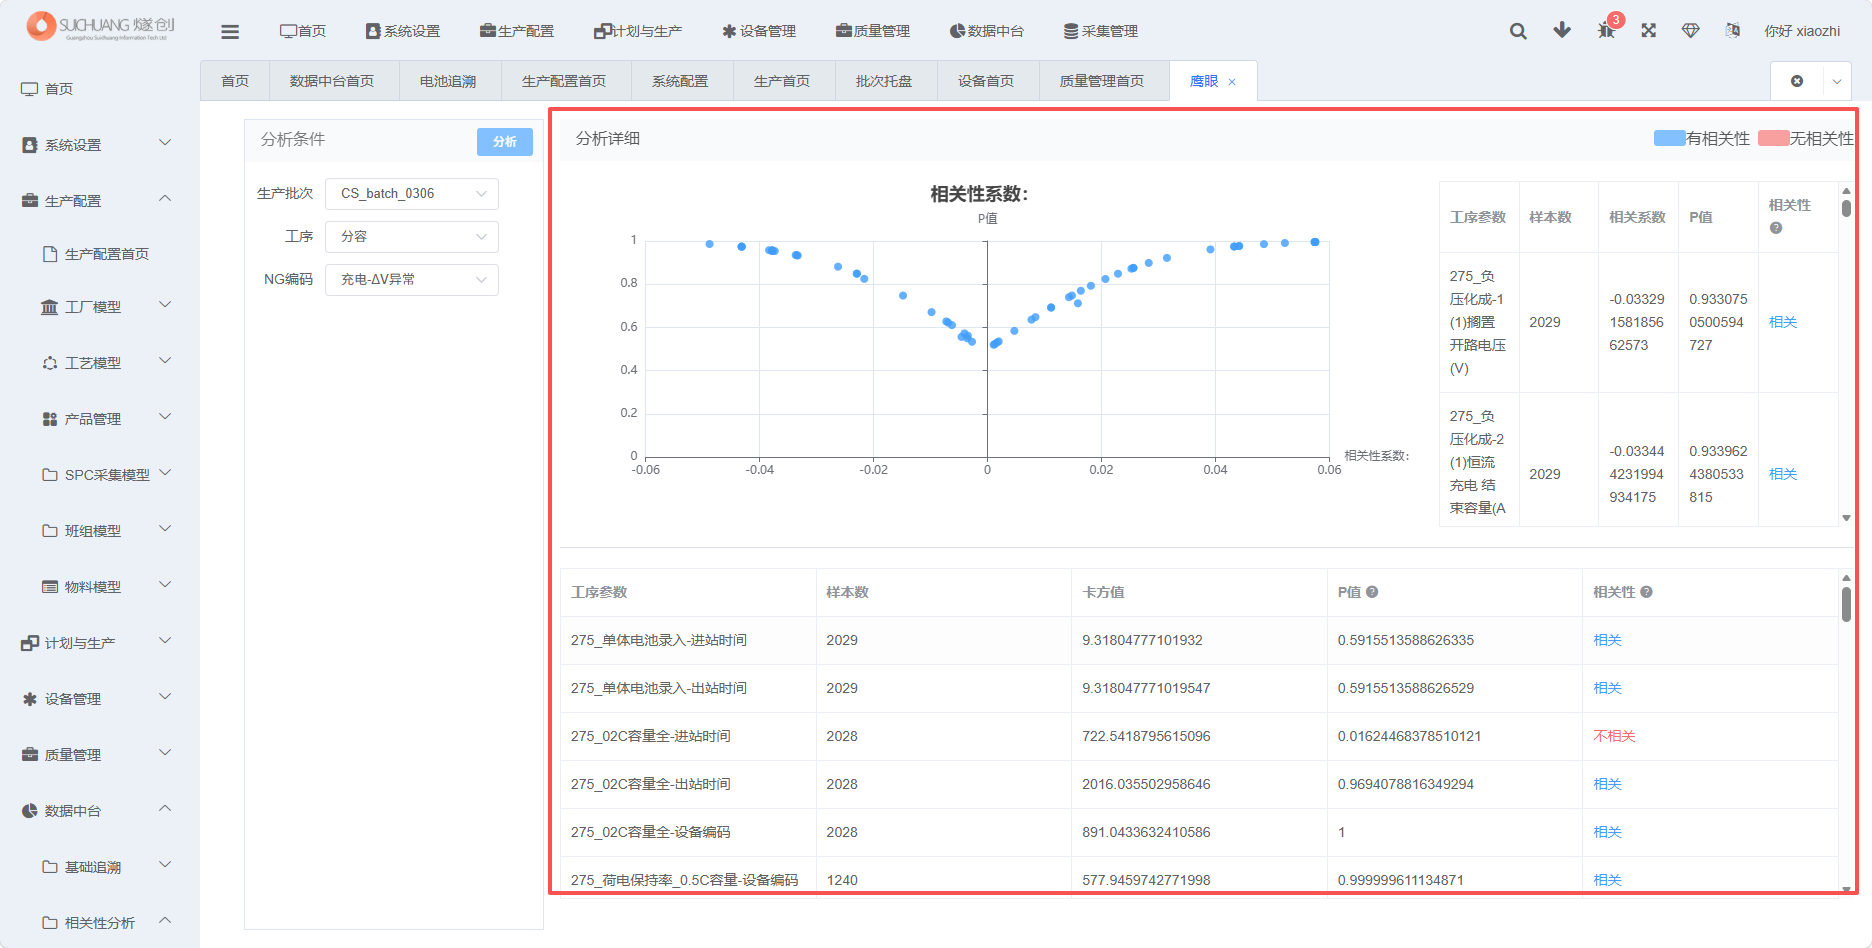Image resolution: width=1872 pixels, height=948 pixels.
Task: Toggle the hamburger sidebar collapse icon
Action: tap(230, 32)
